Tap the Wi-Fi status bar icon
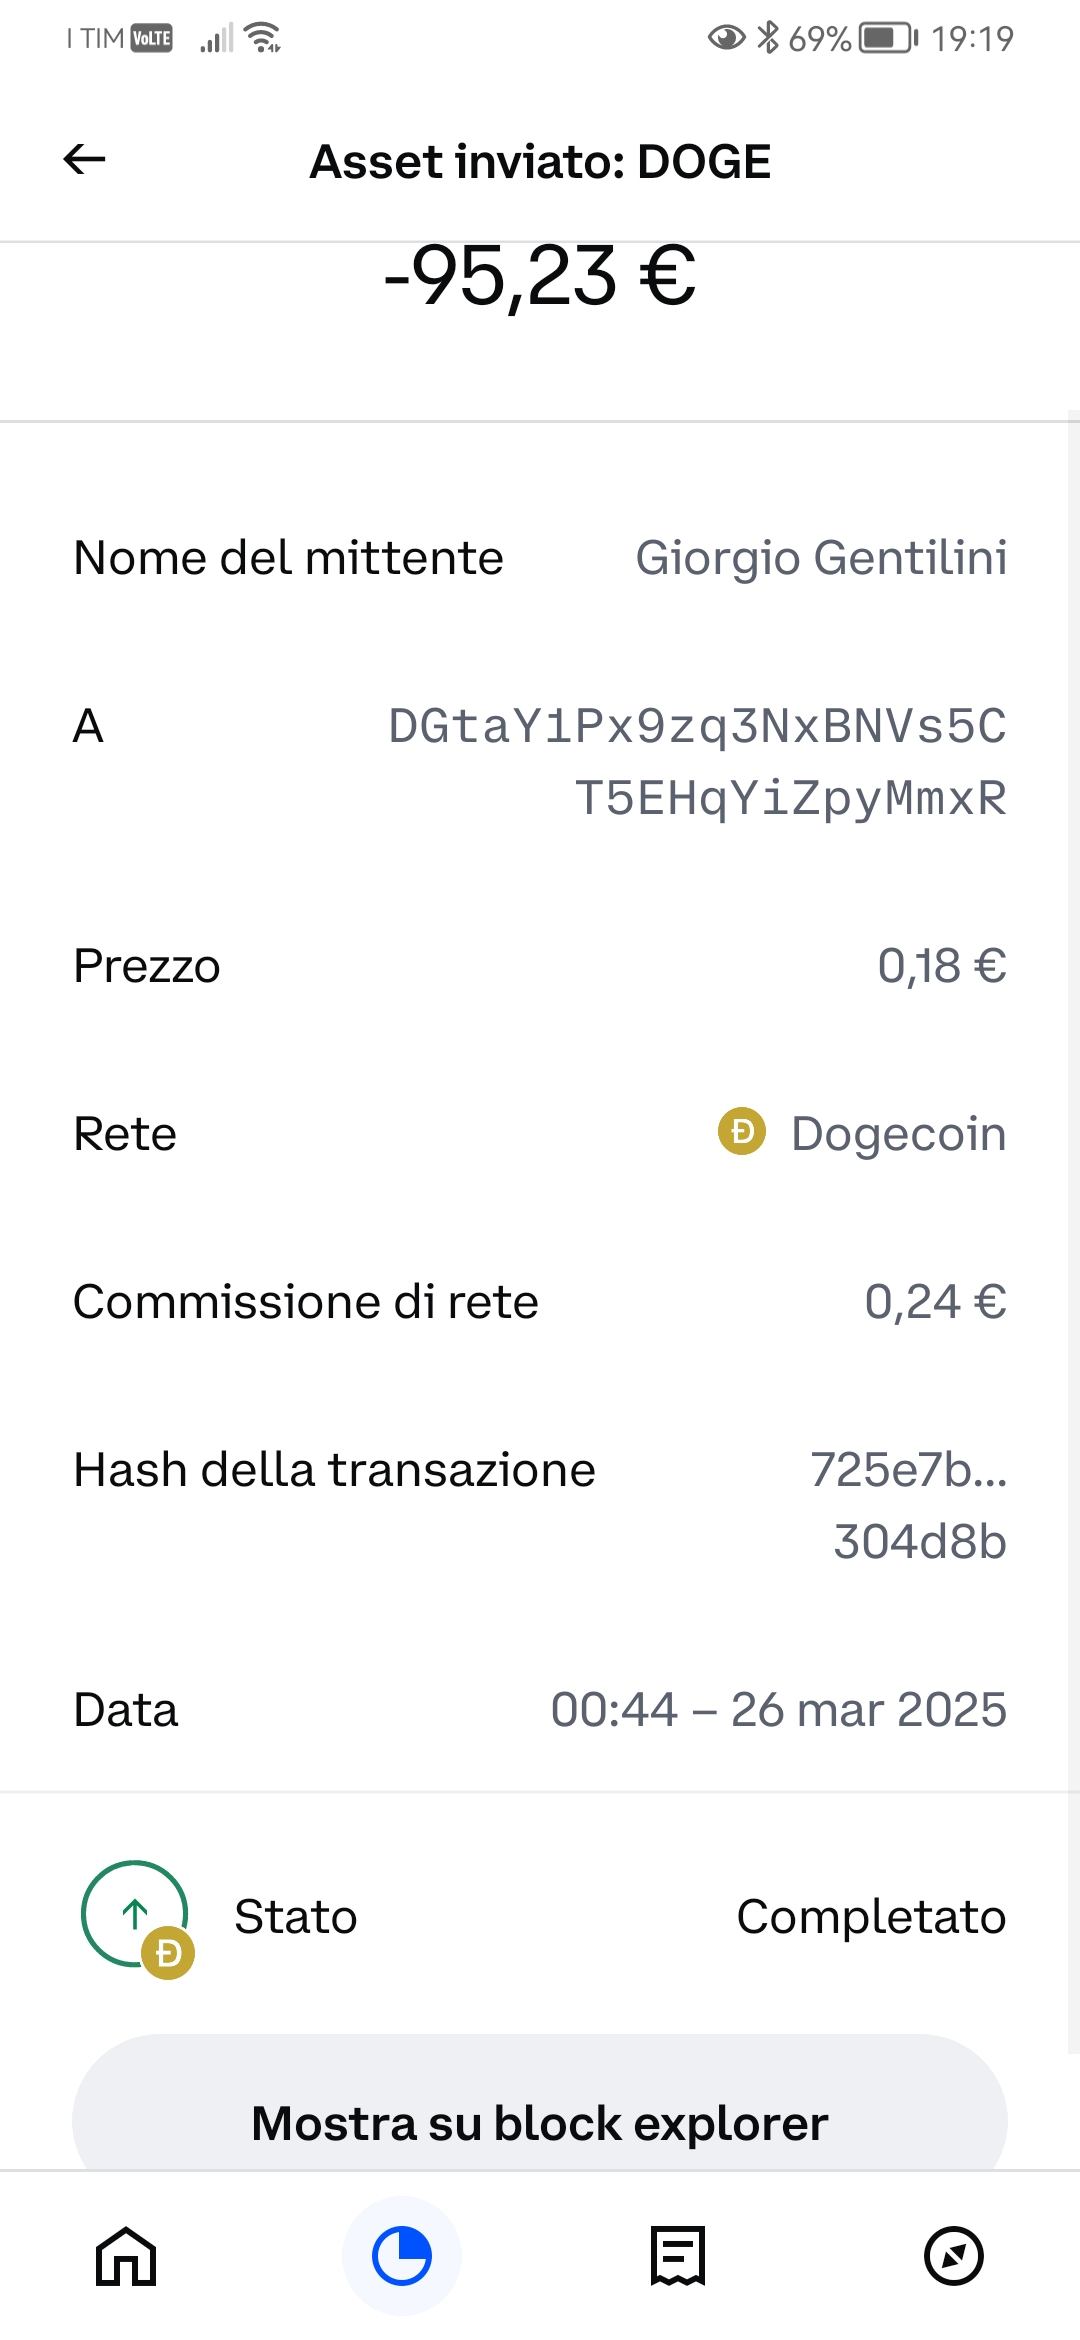This screenshot has height=2340, width=1080. (x=264, y=38)
